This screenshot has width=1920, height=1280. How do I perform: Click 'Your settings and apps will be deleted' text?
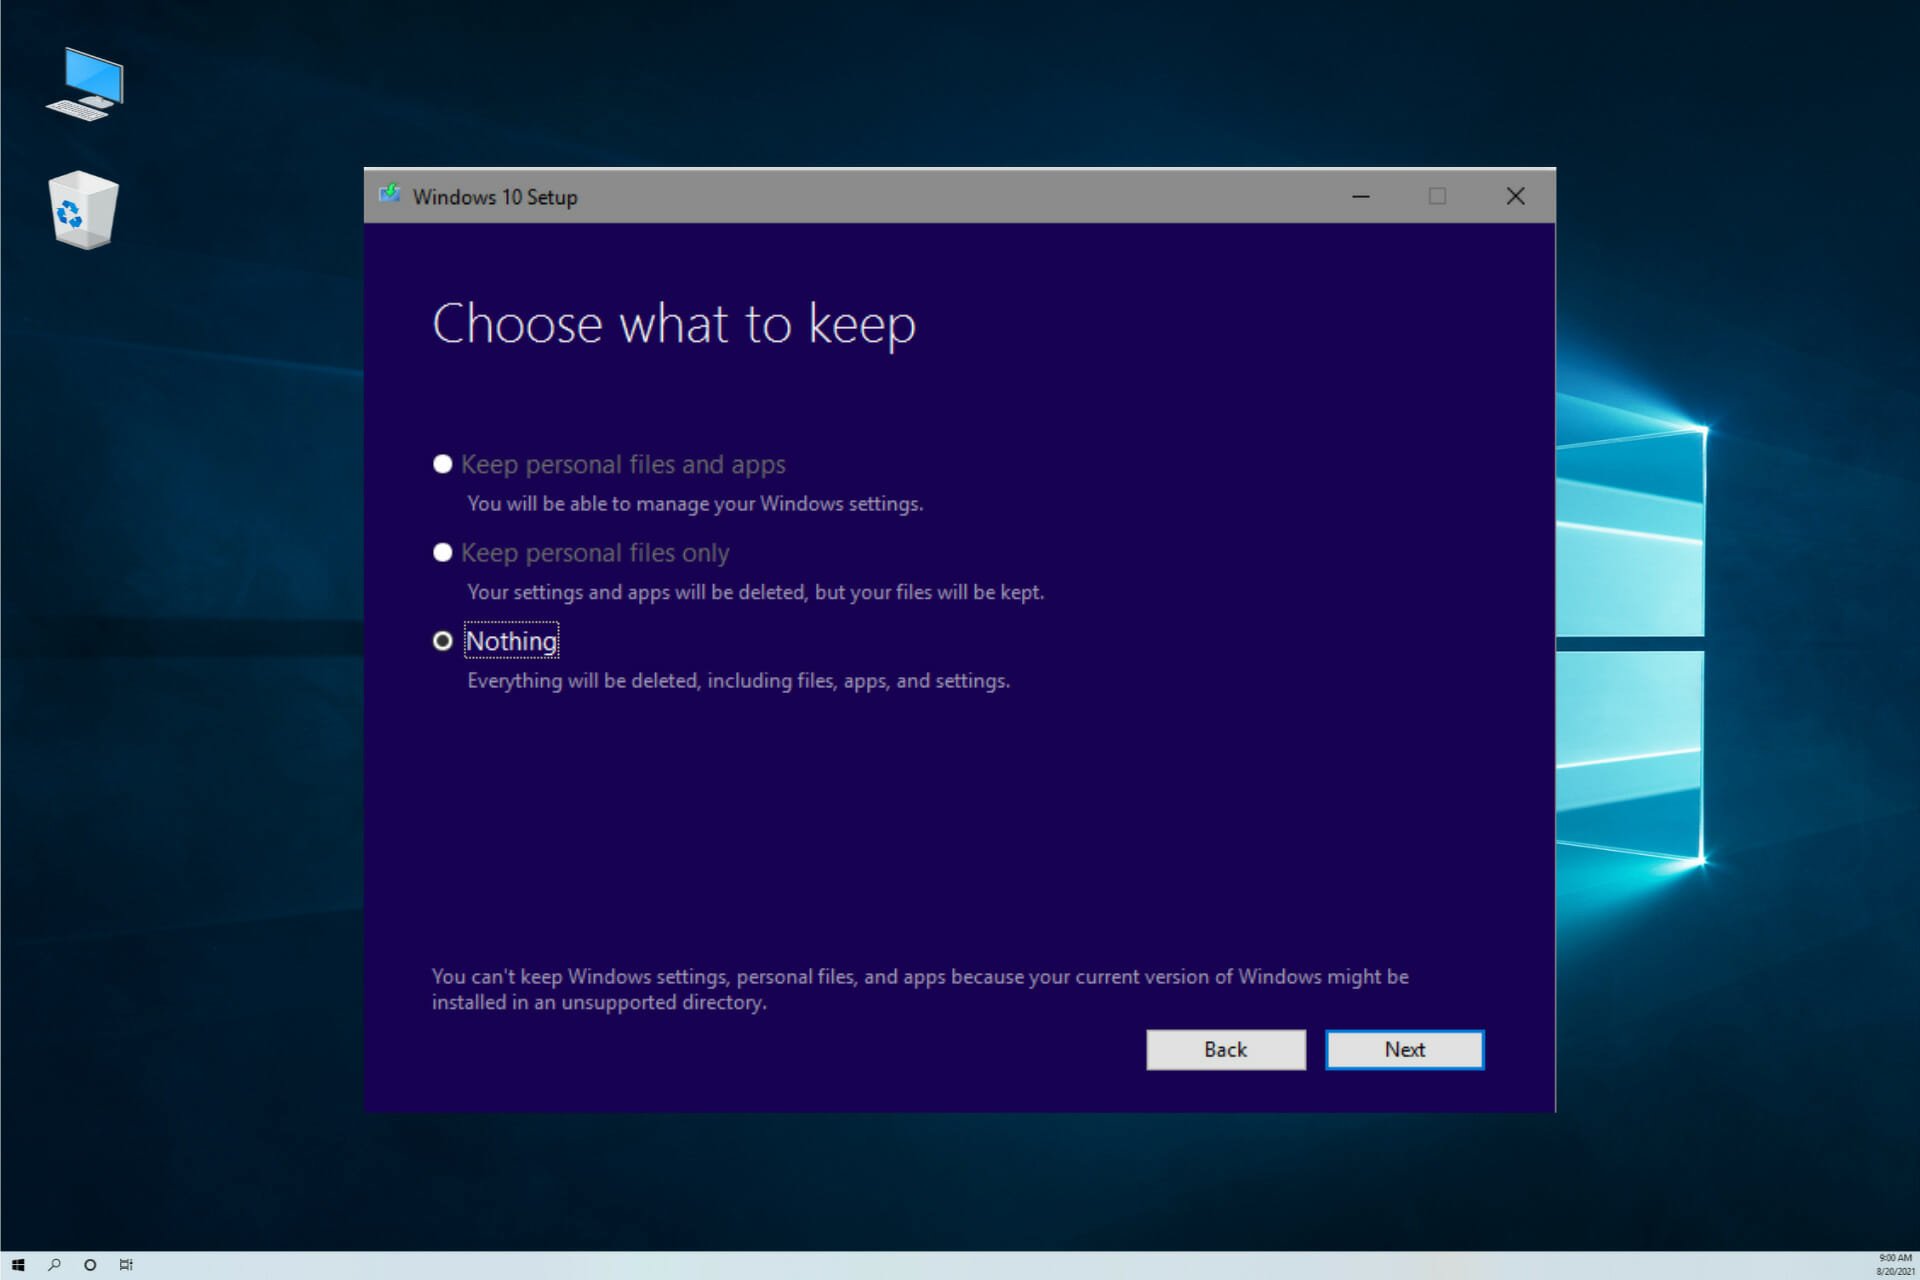(756, 592)
